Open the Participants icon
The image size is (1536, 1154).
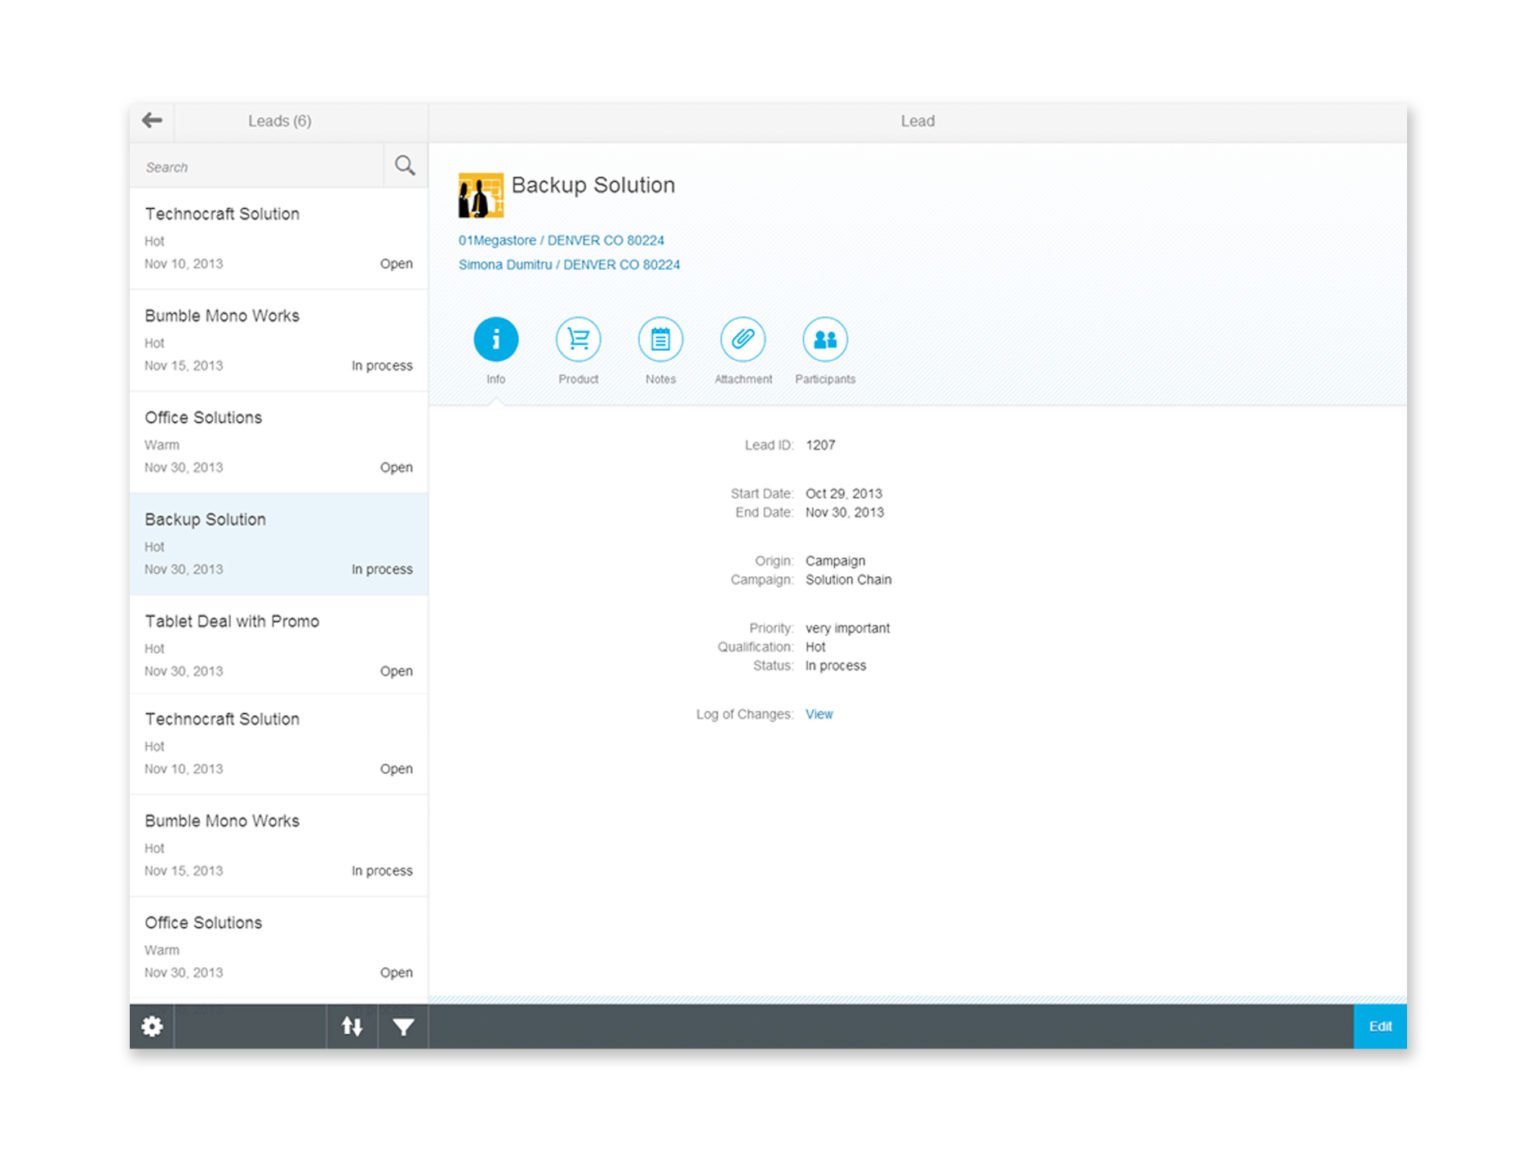(x=825, y=340)
